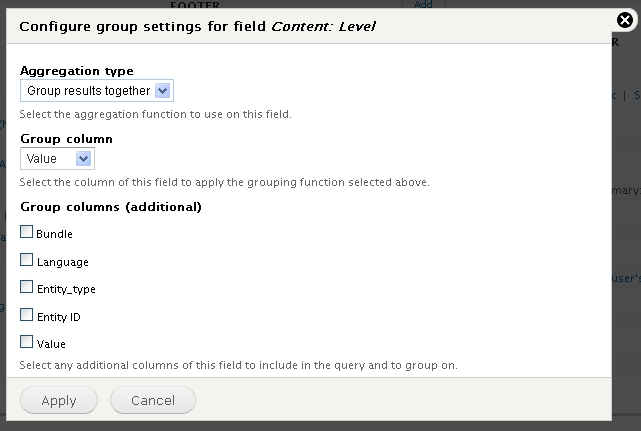
Task: Click the dialog title Content: Level
Action: click(x=323, y=27)
